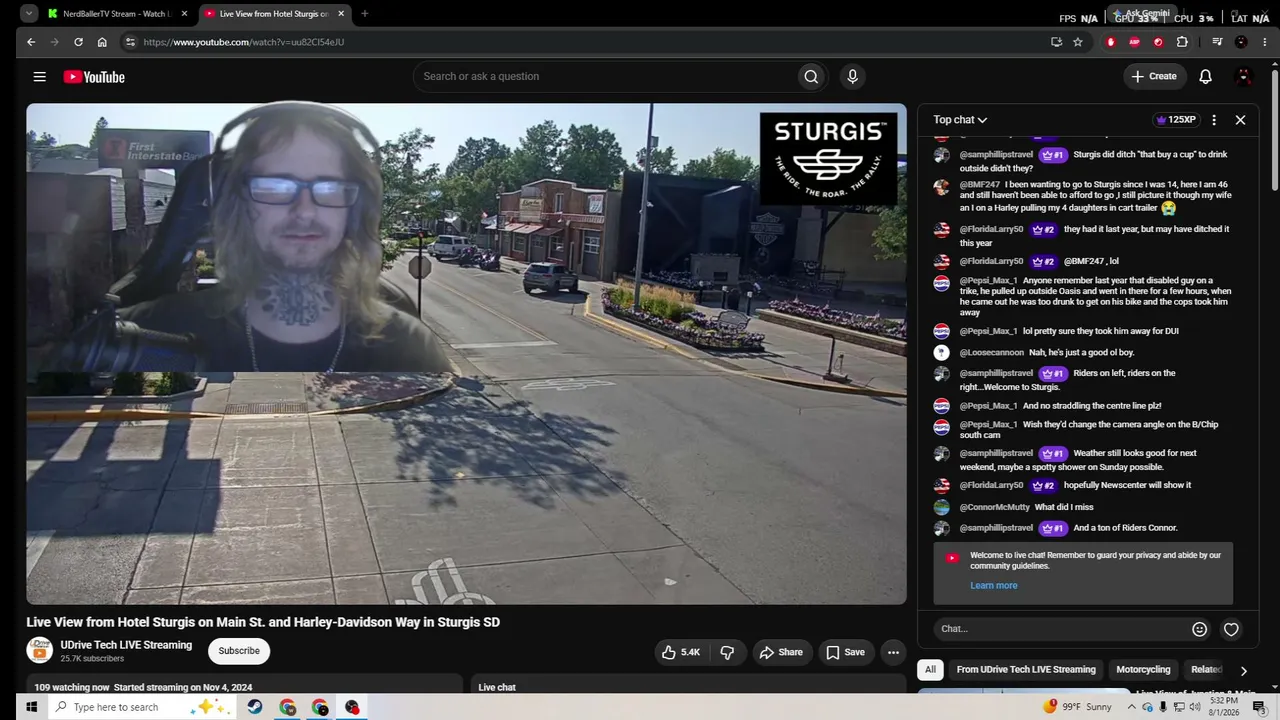Image resolution: width=1280 pixels, height=720 pixels.
Task: Reload the current page
Action: (x=78, y=42)
